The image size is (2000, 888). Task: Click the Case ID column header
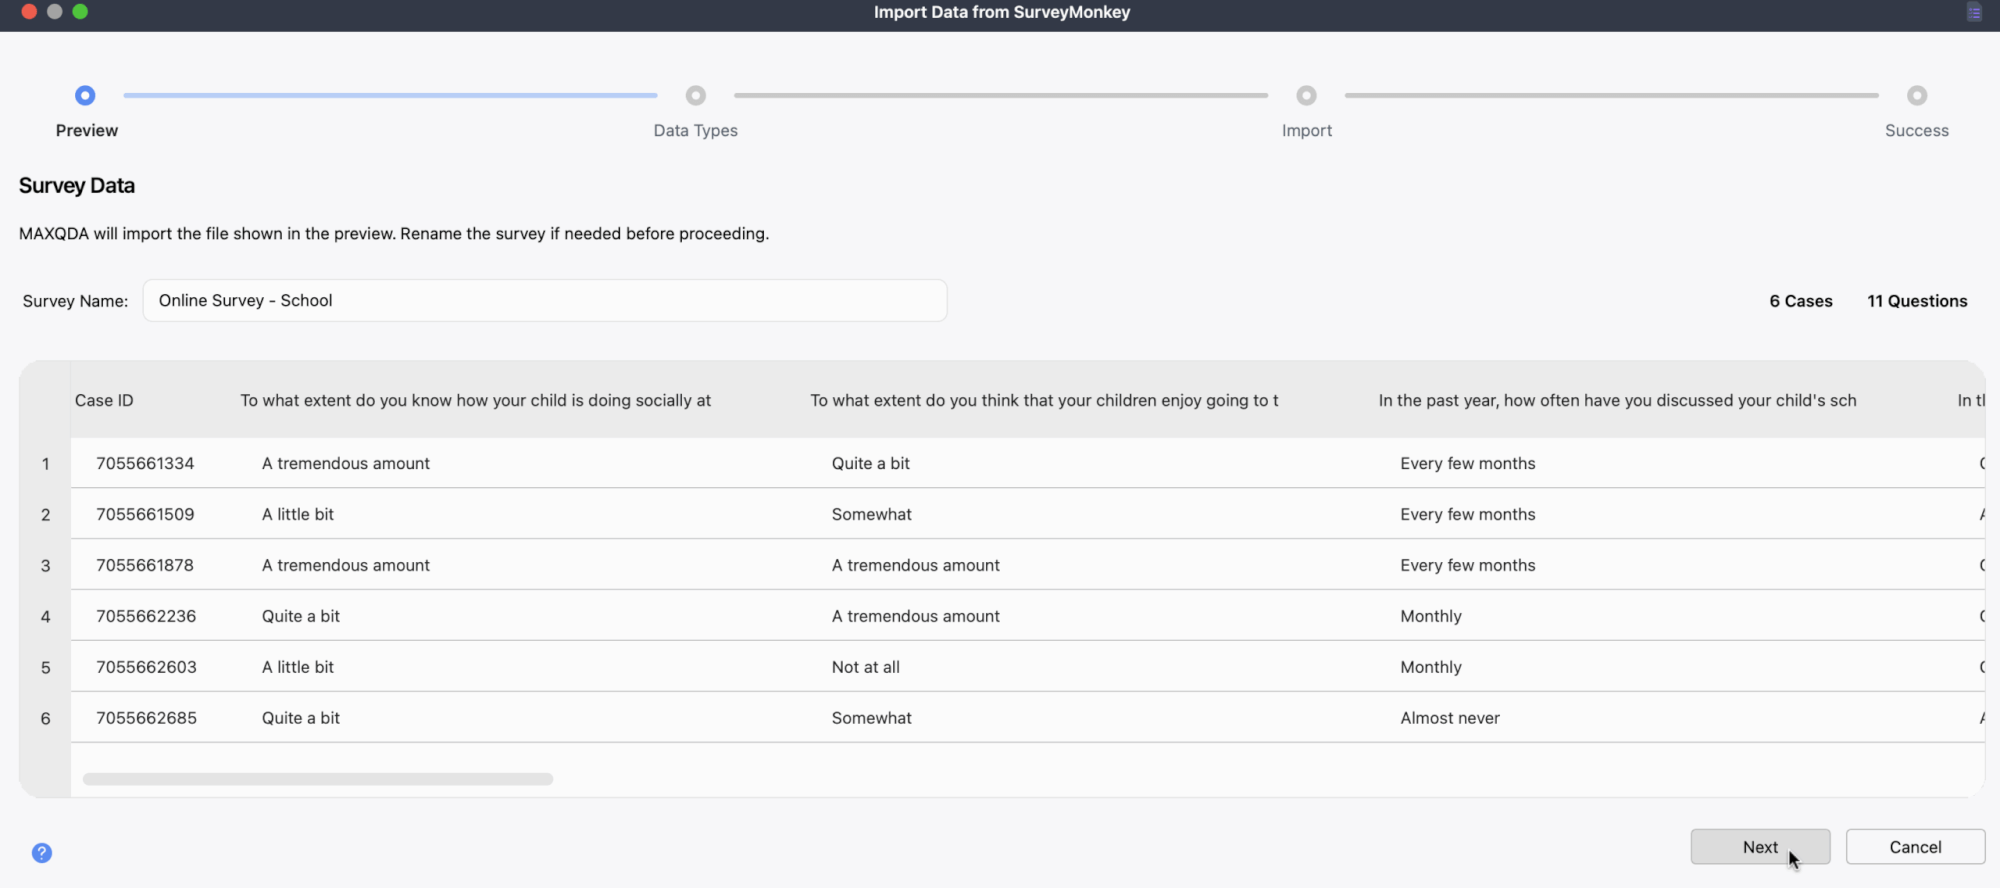[104, 400]
